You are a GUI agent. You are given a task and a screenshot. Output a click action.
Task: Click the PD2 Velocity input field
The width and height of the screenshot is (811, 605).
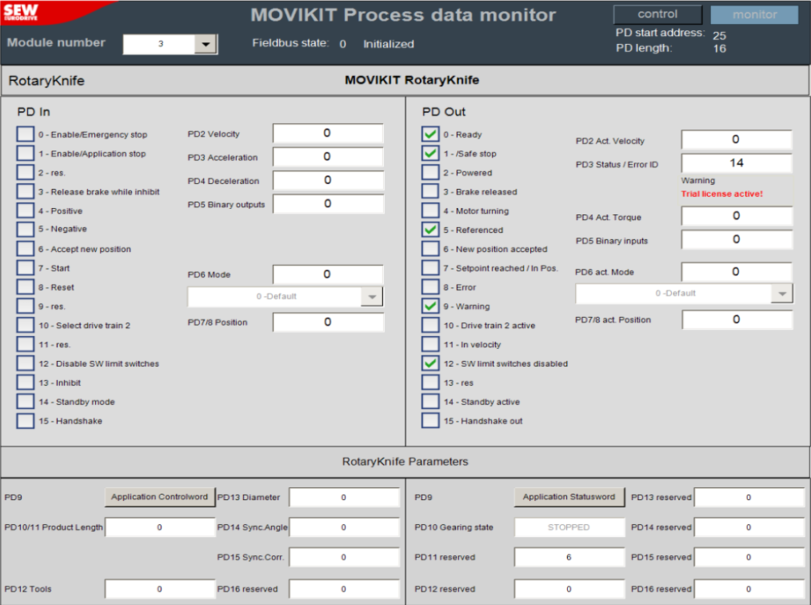327,134
